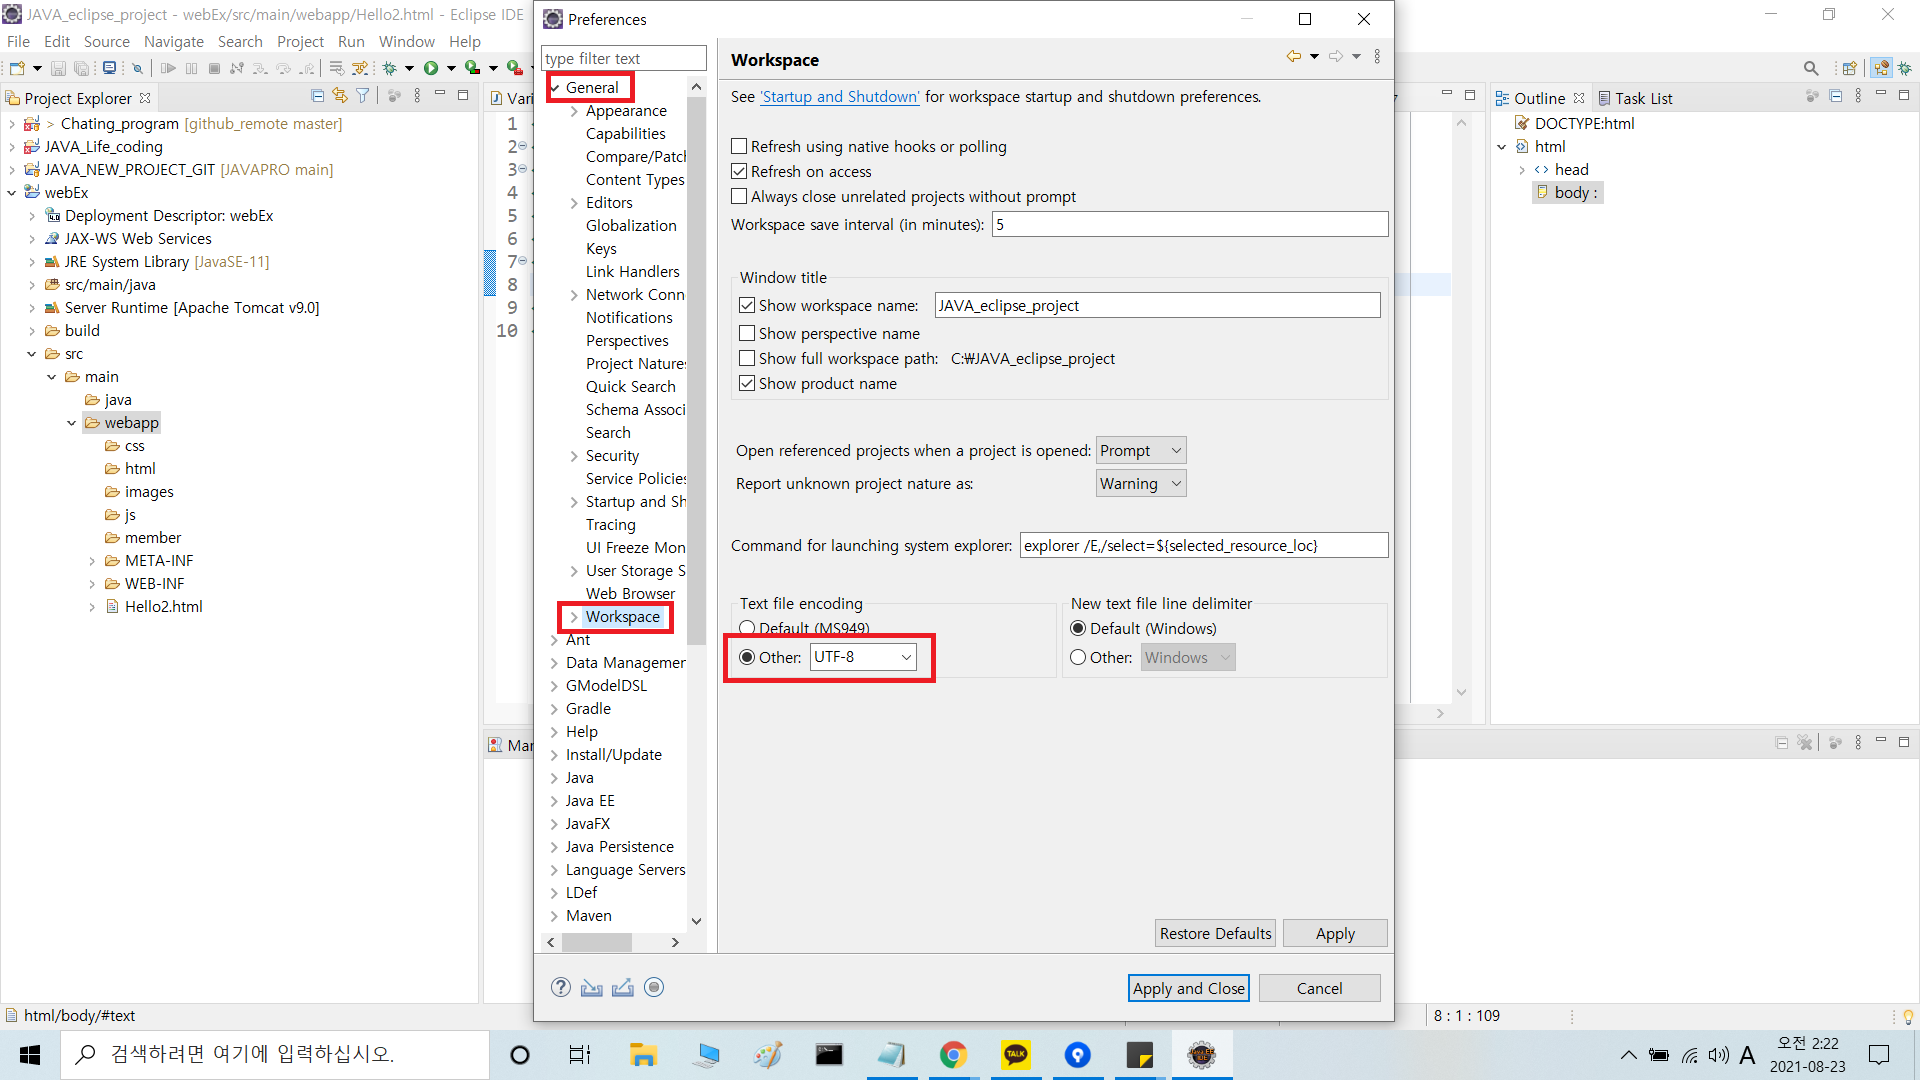Image resolution: width=1920 pixels, height=1080 pixels.
Task: Open Chrome from the Windows taskbar
Action: (953, 1055)
